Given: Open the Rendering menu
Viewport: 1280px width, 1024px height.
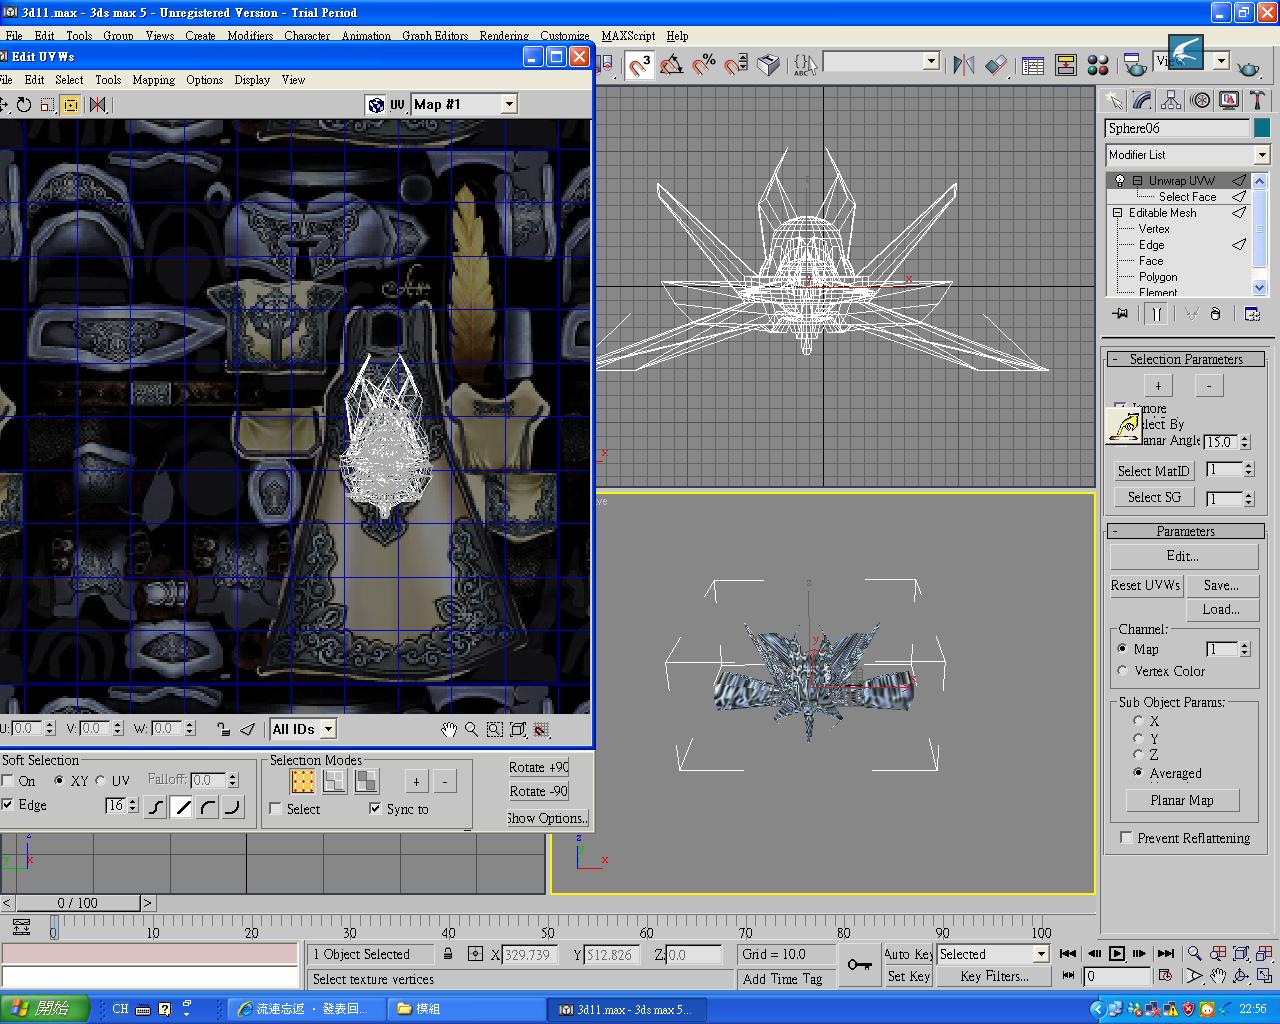Looking at the screenshot, I should coord(504,36).
